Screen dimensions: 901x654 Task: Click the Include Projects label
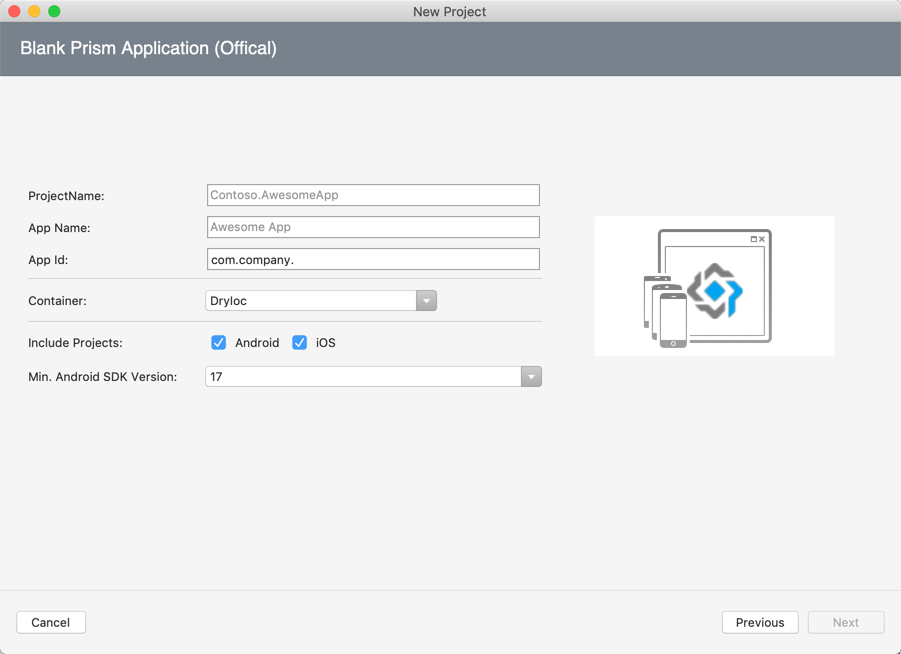(75, 343)
